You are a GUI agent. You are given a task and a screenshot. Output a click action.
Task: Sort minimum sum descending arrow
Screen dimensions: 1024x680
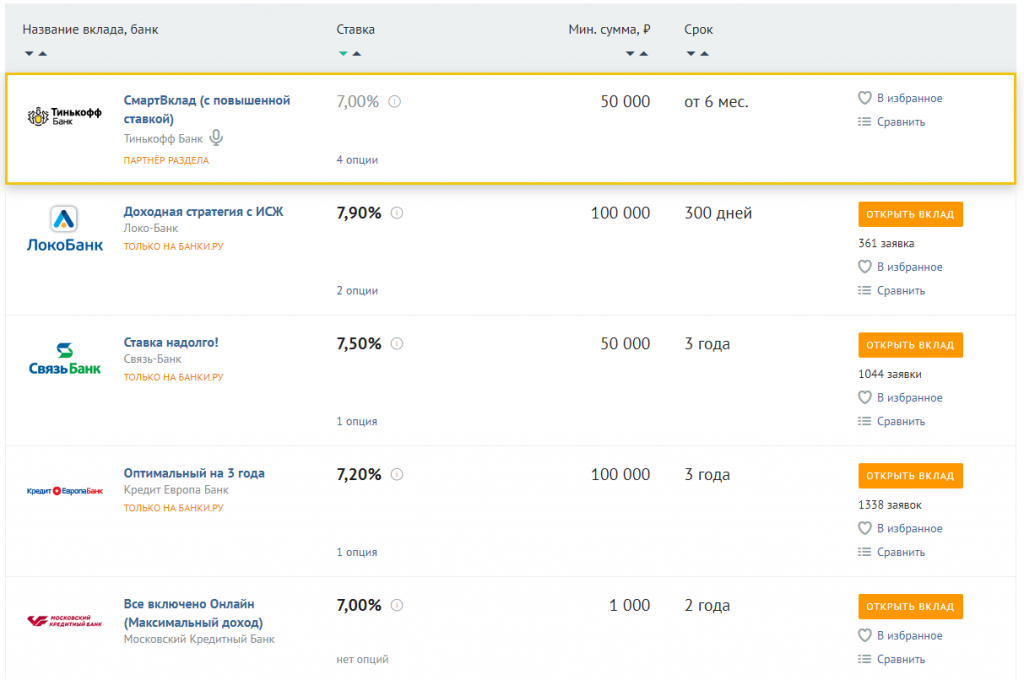630,54
